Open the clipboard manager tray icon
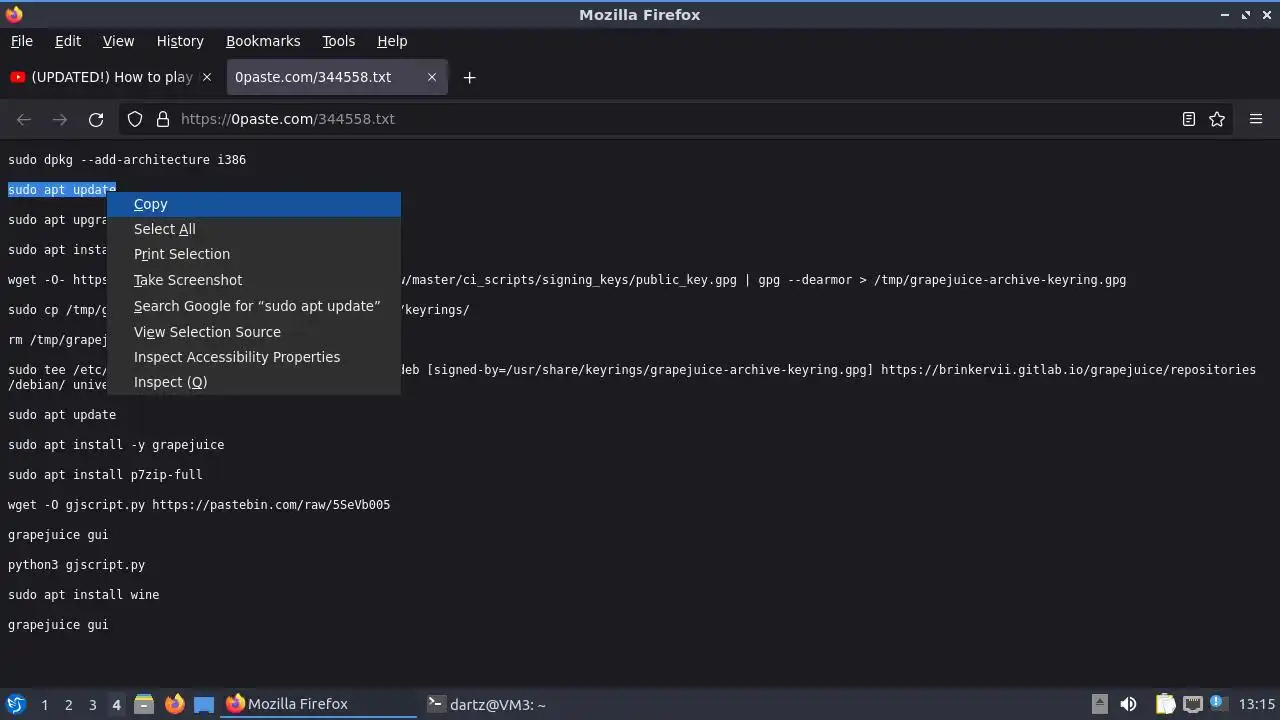The image size is (1280, 720). [x=1166, y=704]
